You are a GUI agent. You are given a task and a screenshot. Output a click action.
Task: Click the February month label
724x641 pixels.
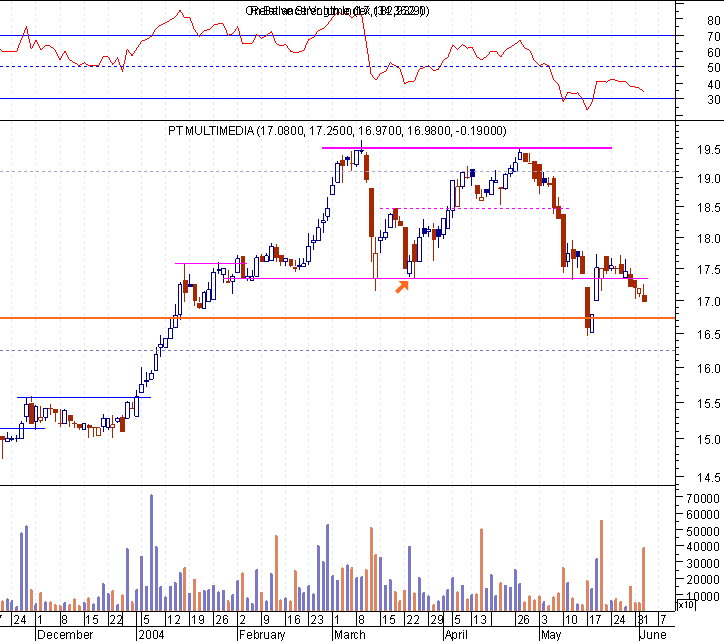click(x=262, y=635)
